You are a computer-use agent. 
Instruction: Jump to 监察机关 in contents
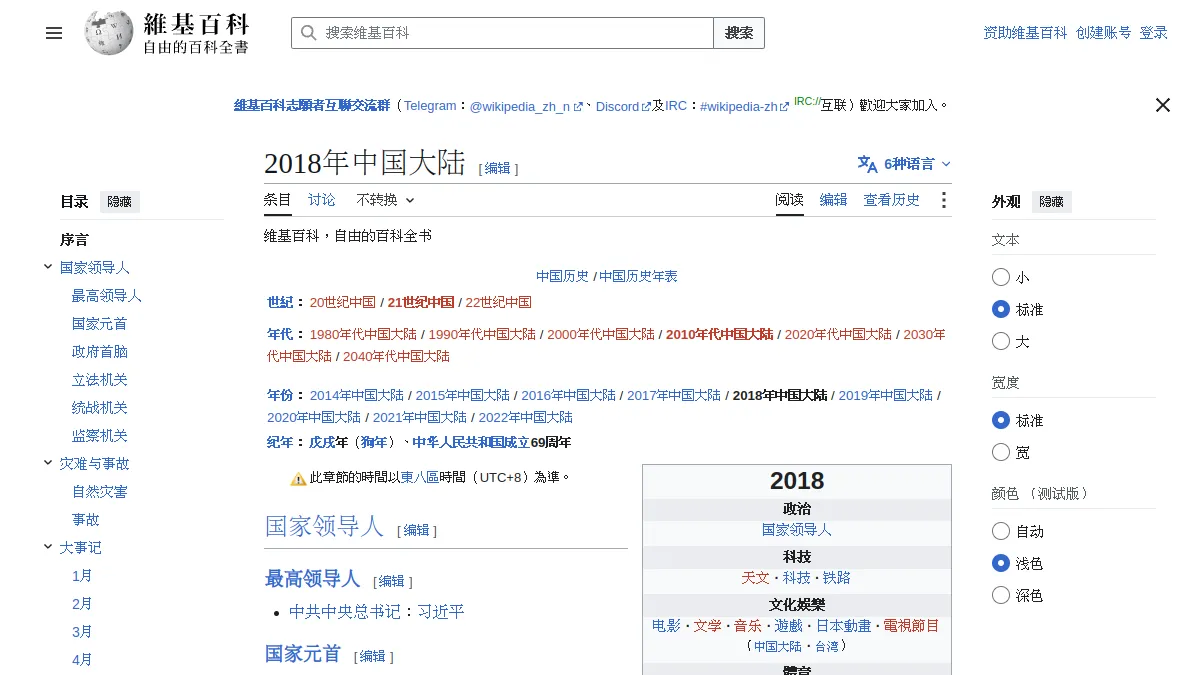click(x=100, y=436)
